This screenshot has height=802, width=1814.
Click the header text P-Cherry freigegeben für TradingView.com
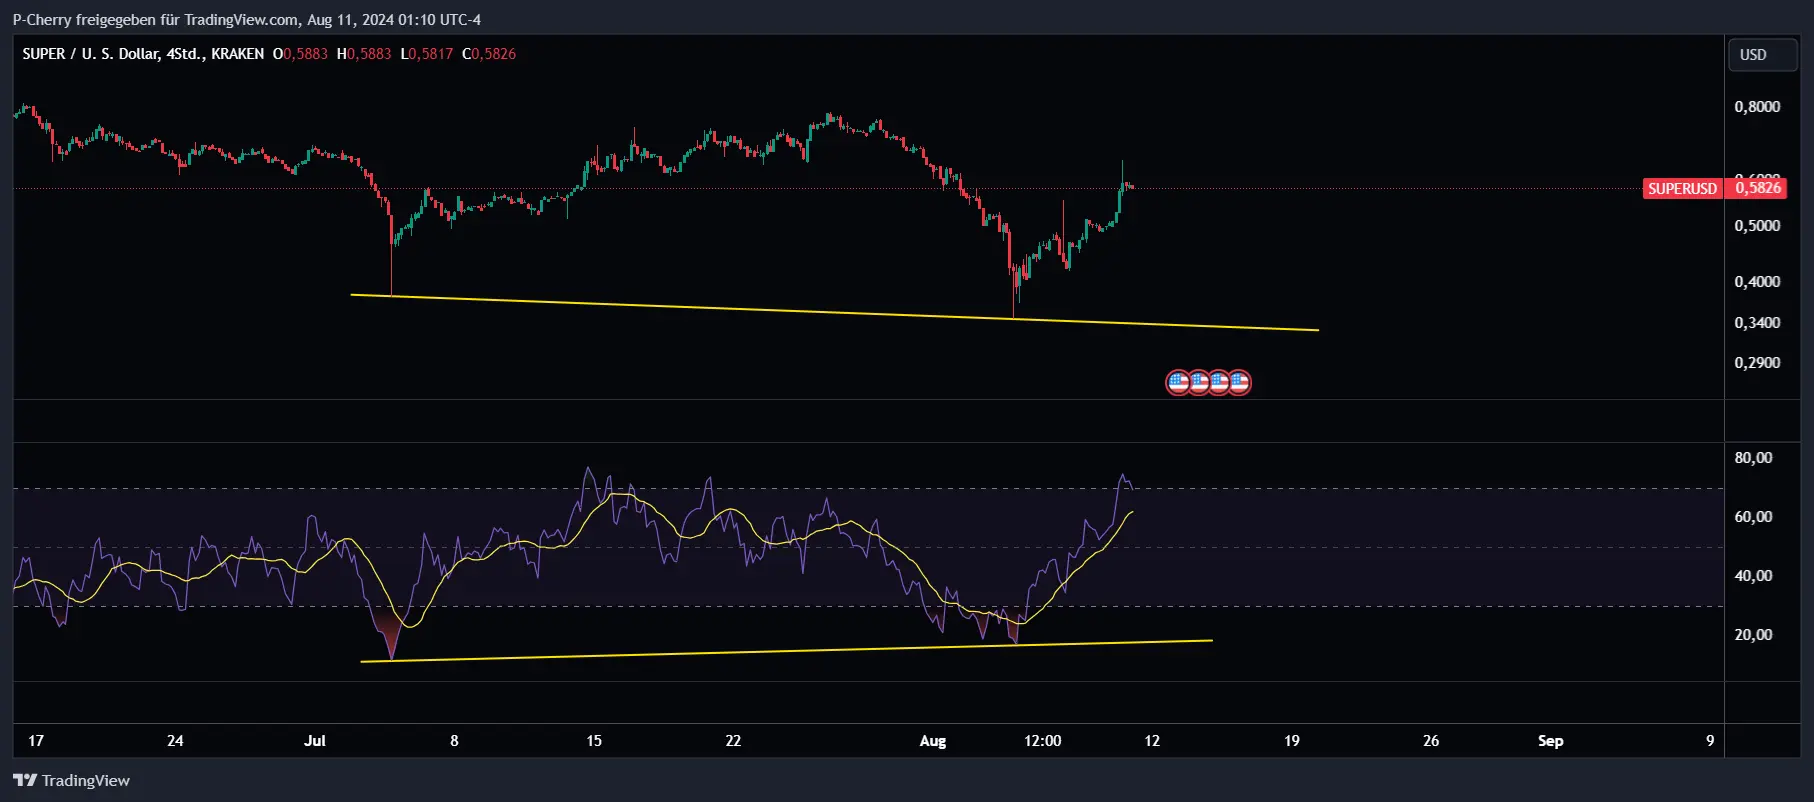pos(155,20)
